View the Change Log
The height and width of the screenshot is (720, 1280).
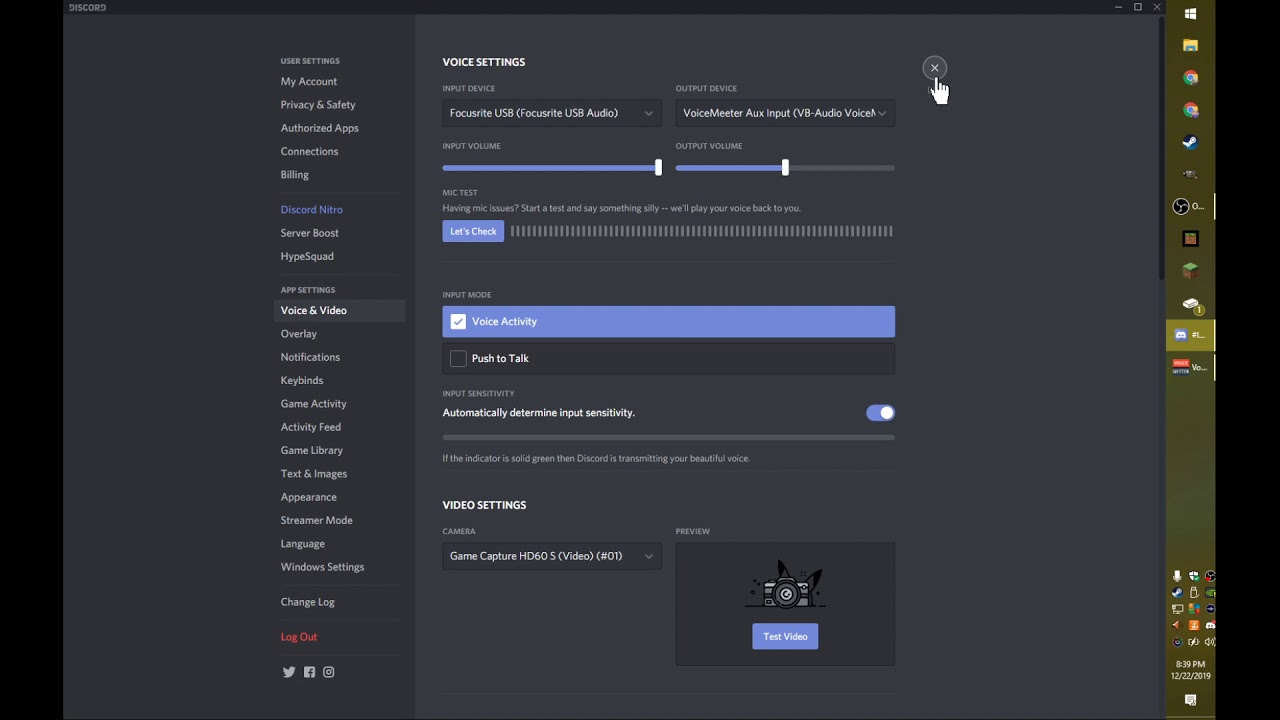[x=308, y=602]
